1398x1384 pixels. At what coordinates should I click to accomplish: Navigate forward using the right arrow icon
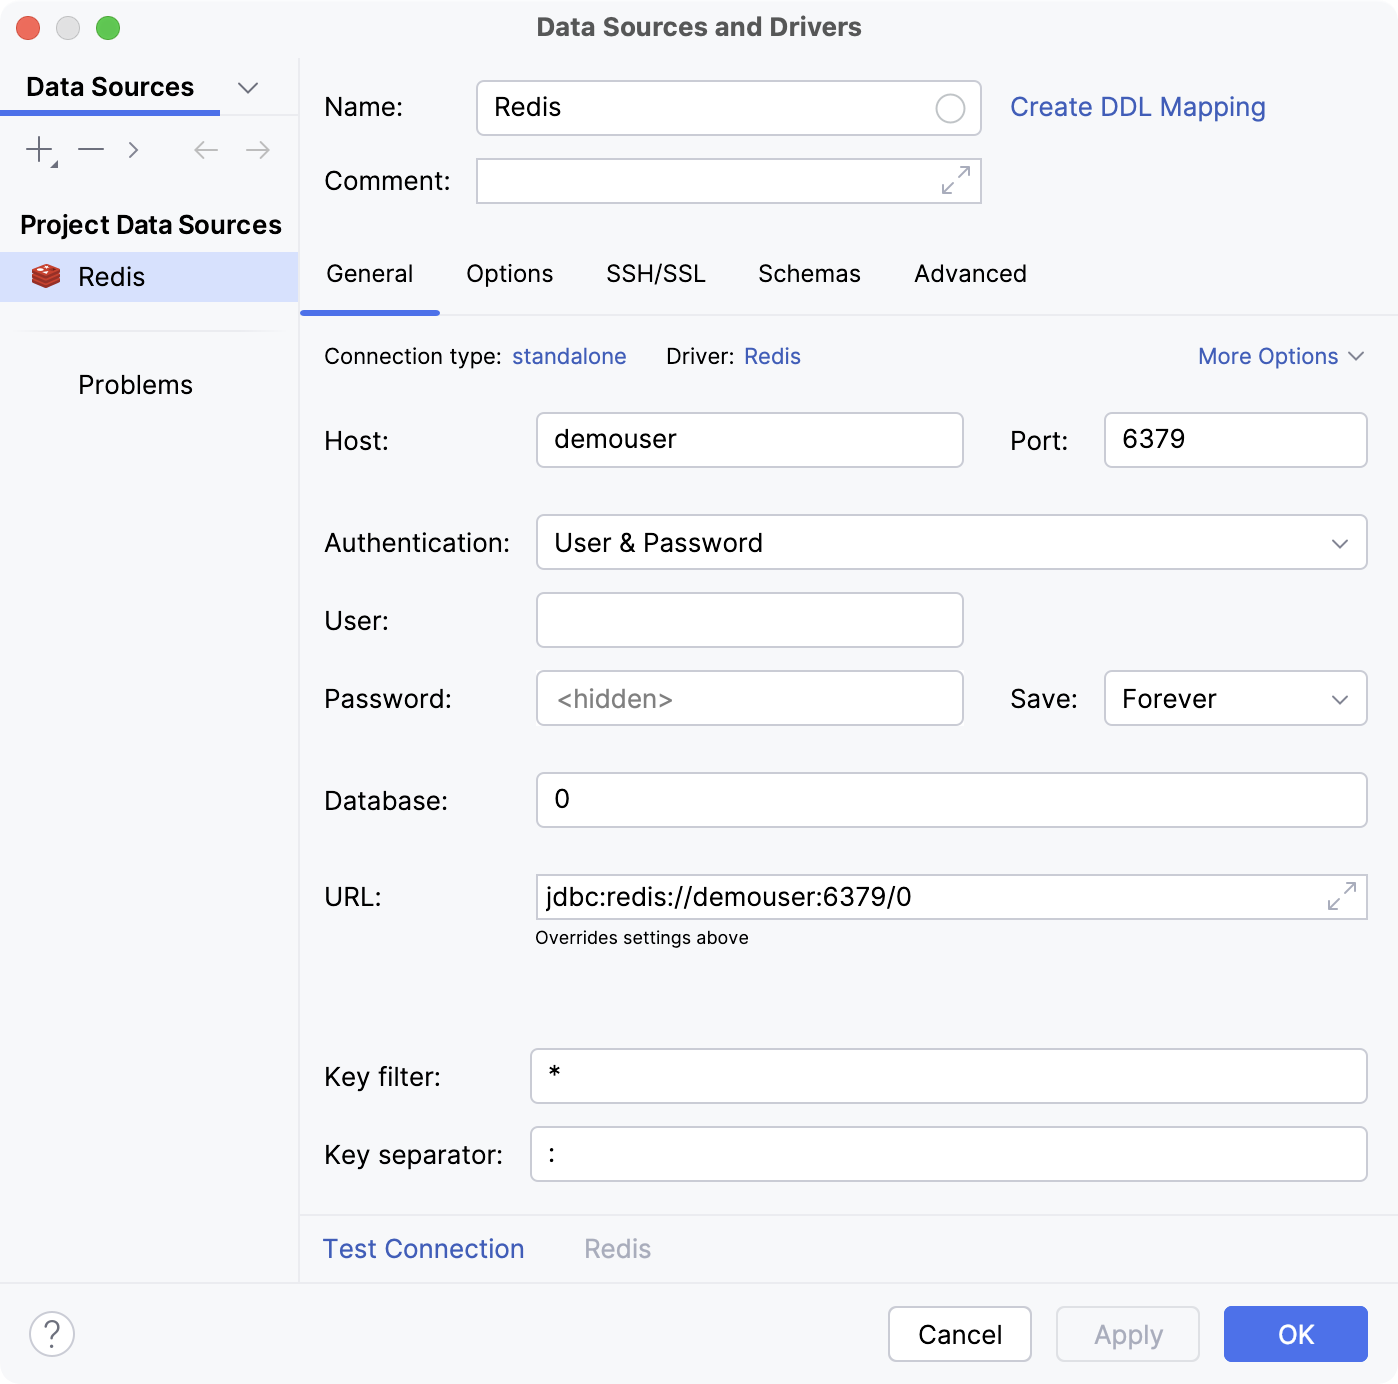pos(257,149)
